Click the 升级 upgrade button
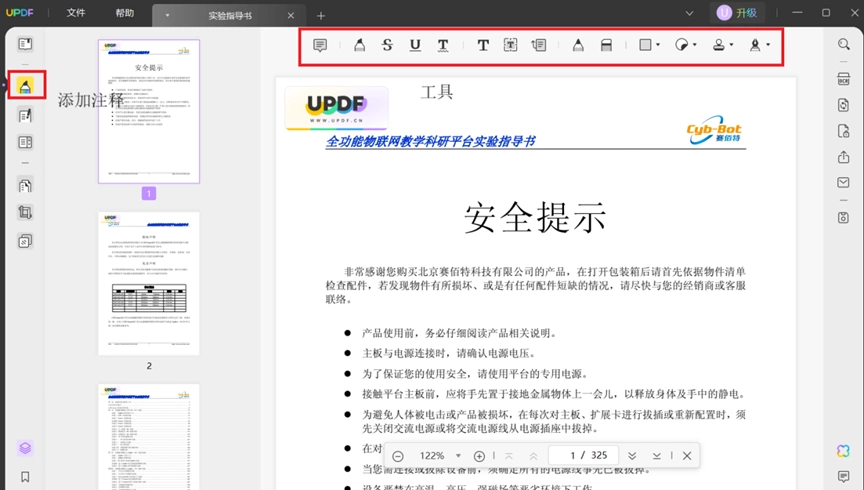The image size is (864, 490). [737, 13]
